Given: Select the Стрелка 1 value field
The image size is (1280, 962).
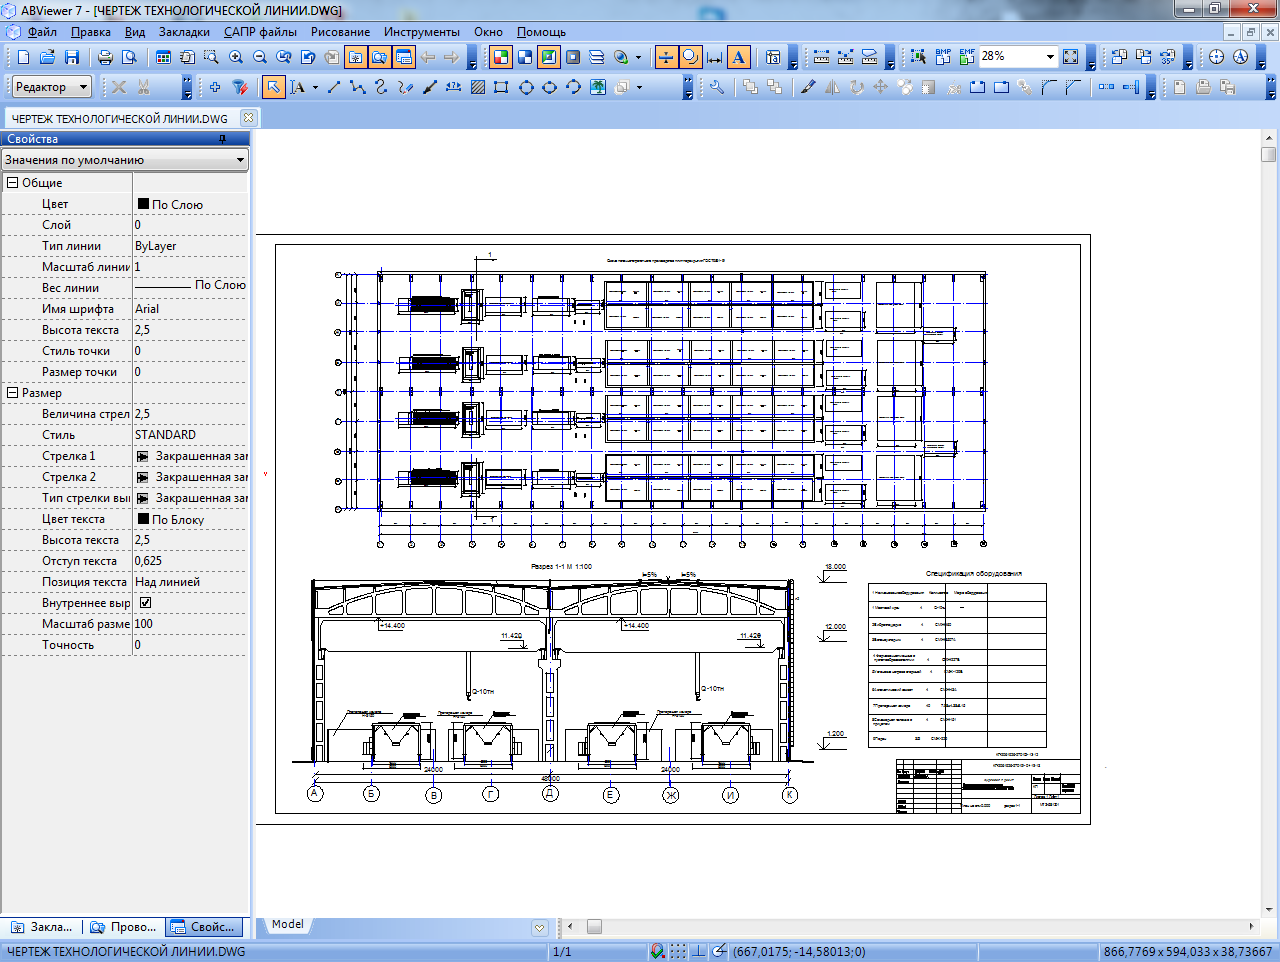Looking at the screenshot, I should 190,456.
